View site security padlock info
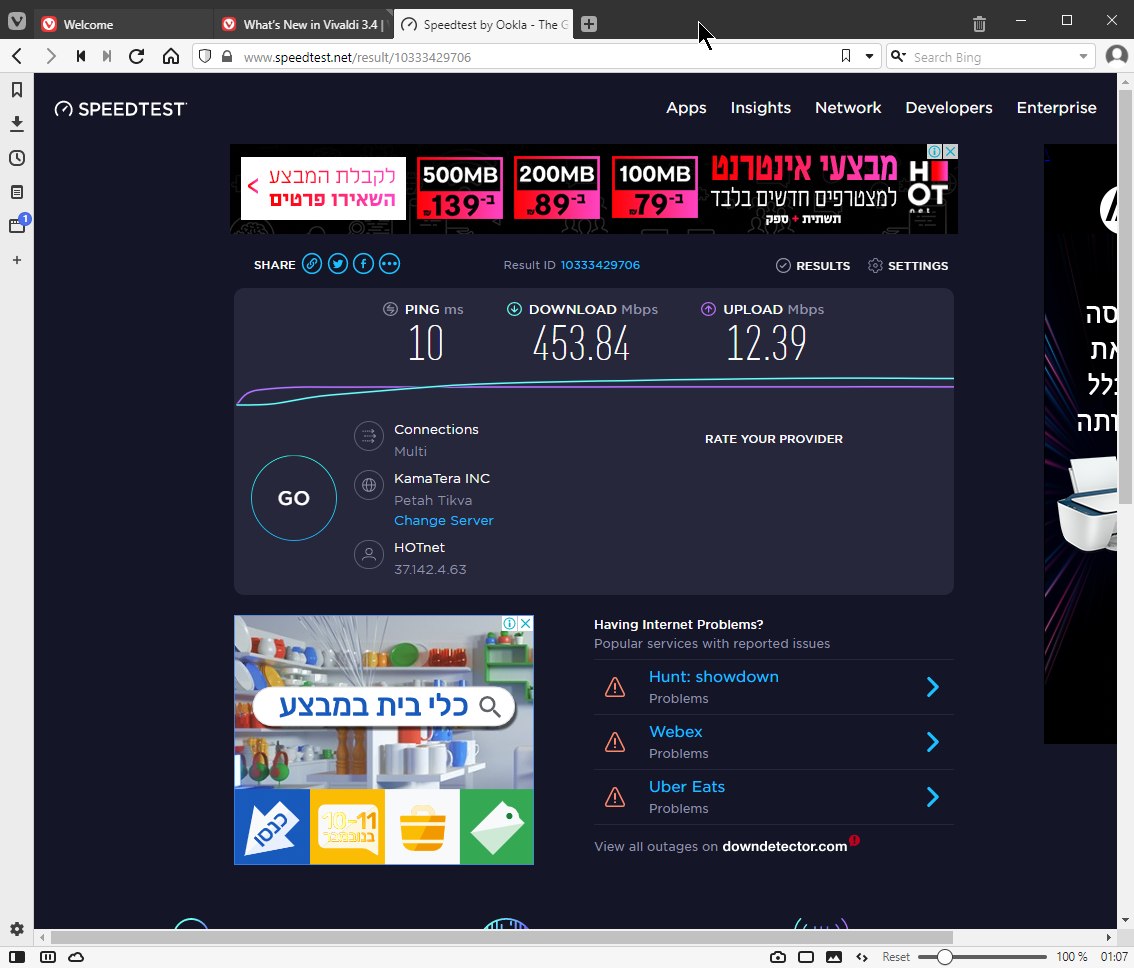This screenshot has height=968, width=1134. pos(227,56)
